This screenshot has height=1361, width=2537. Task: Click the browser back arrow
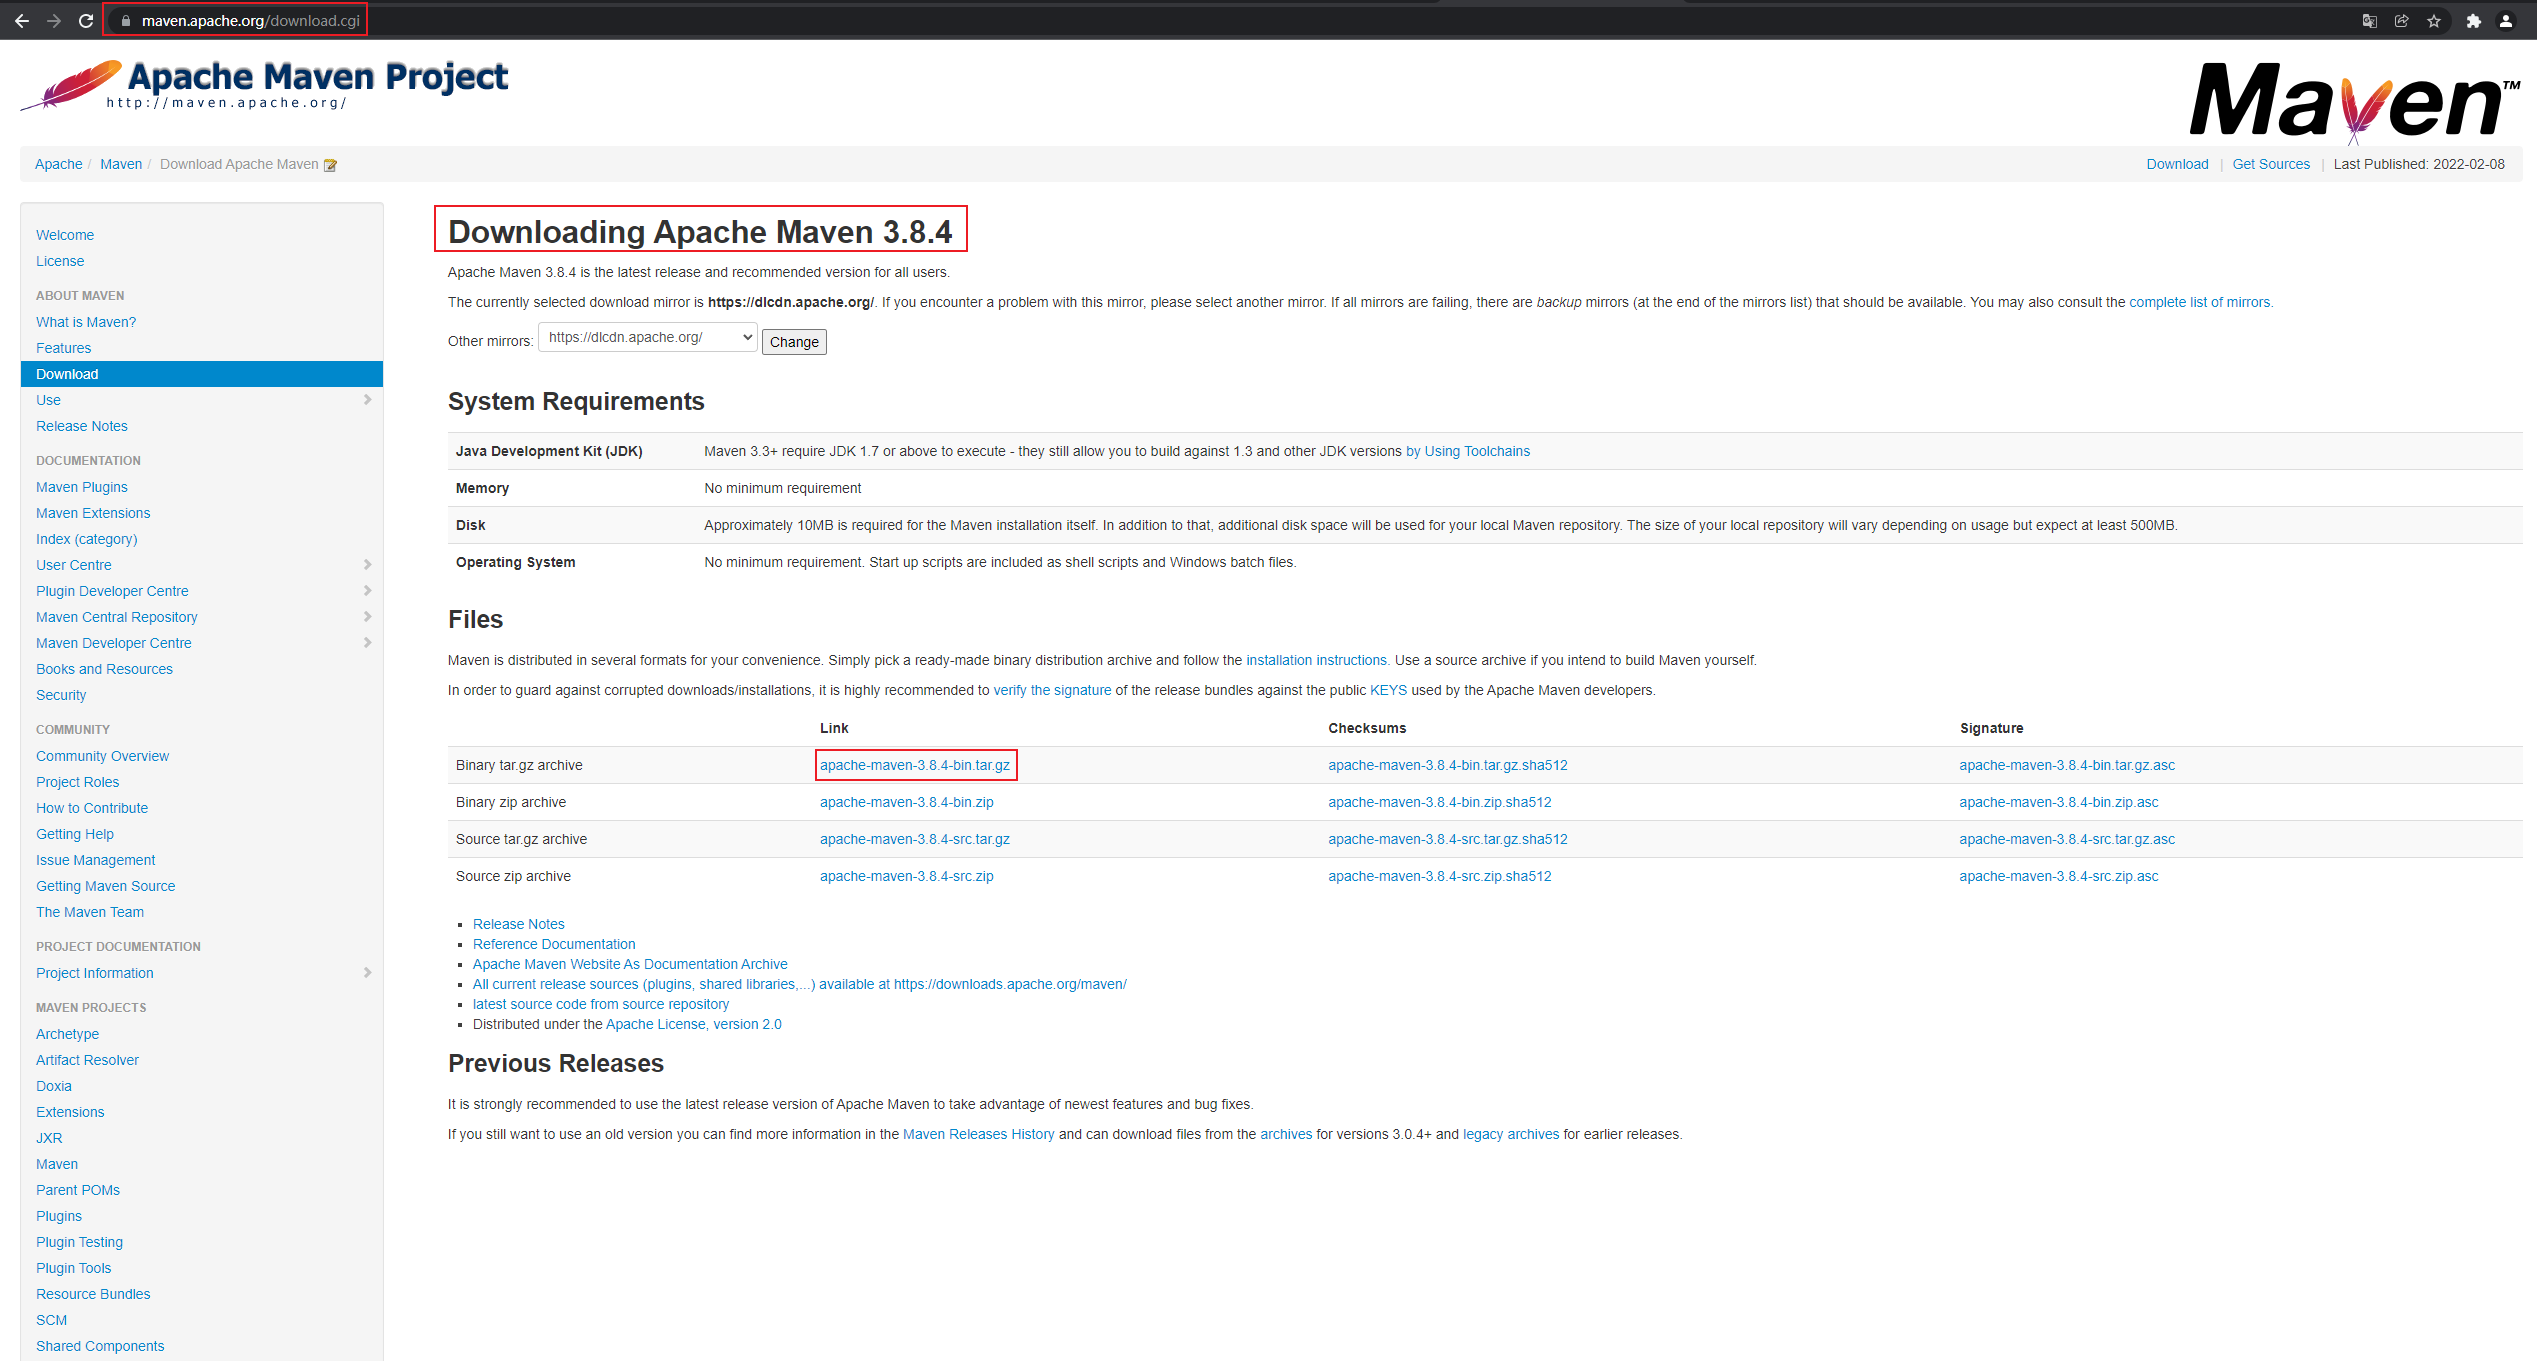point(22,21)
